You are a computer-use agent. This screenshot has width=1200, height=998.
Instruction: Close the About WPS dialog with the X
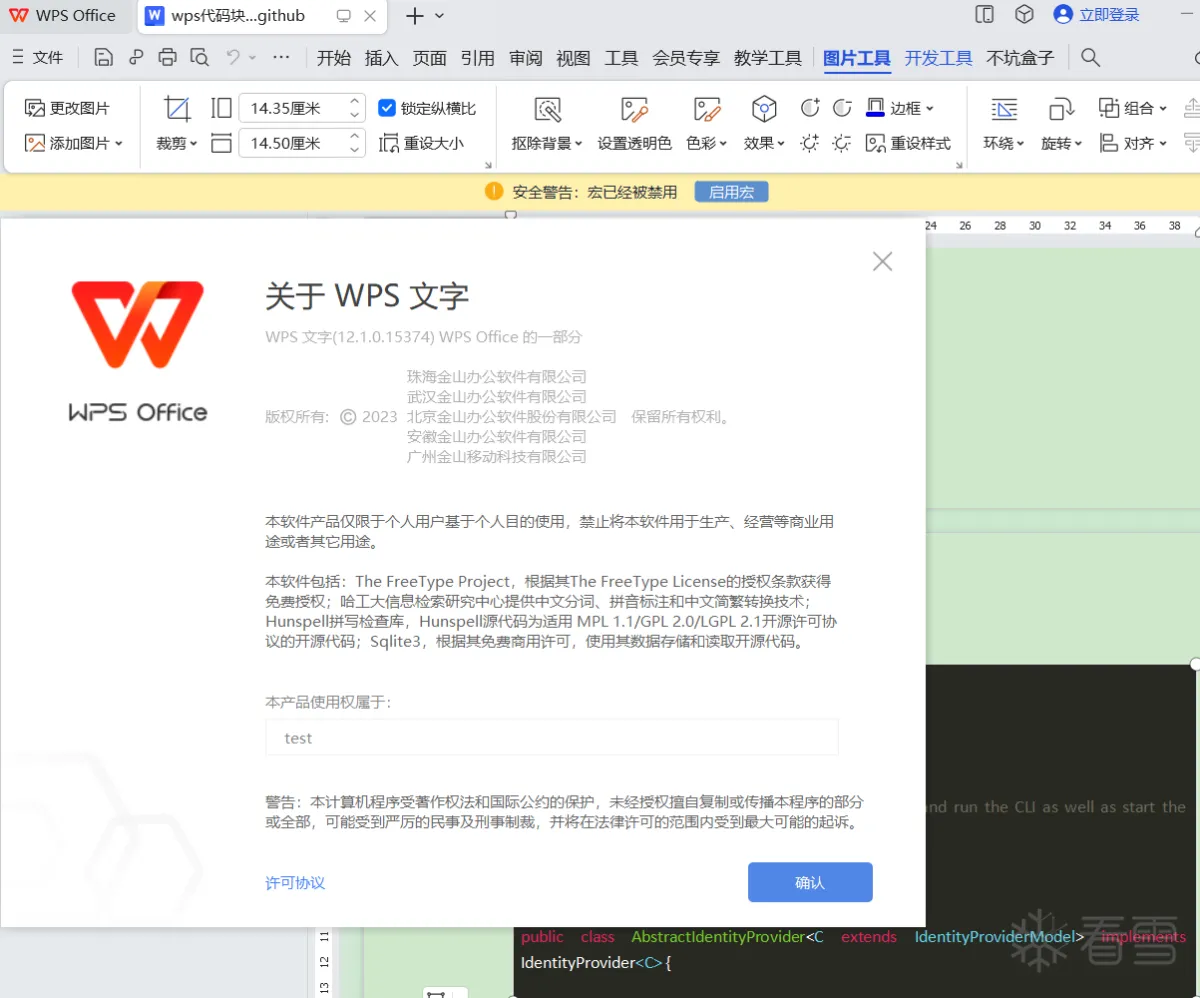pos(882,261)
